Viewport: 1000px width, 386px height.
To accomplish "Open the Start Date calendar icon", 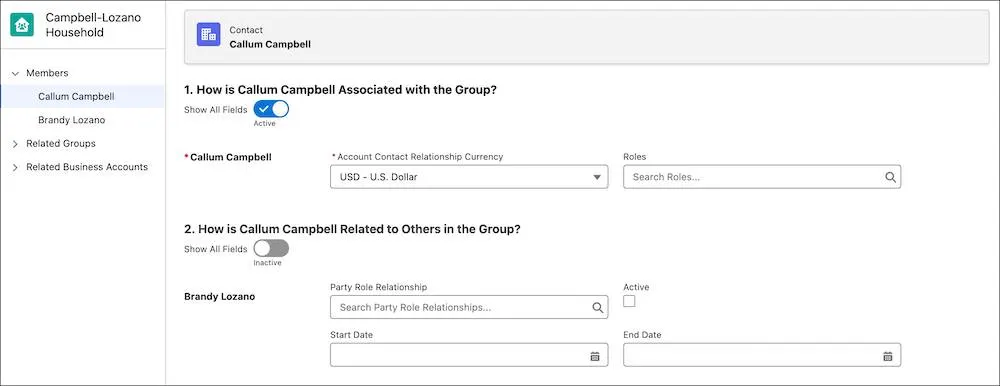I will pyautogui.click(x=595, y=356).
